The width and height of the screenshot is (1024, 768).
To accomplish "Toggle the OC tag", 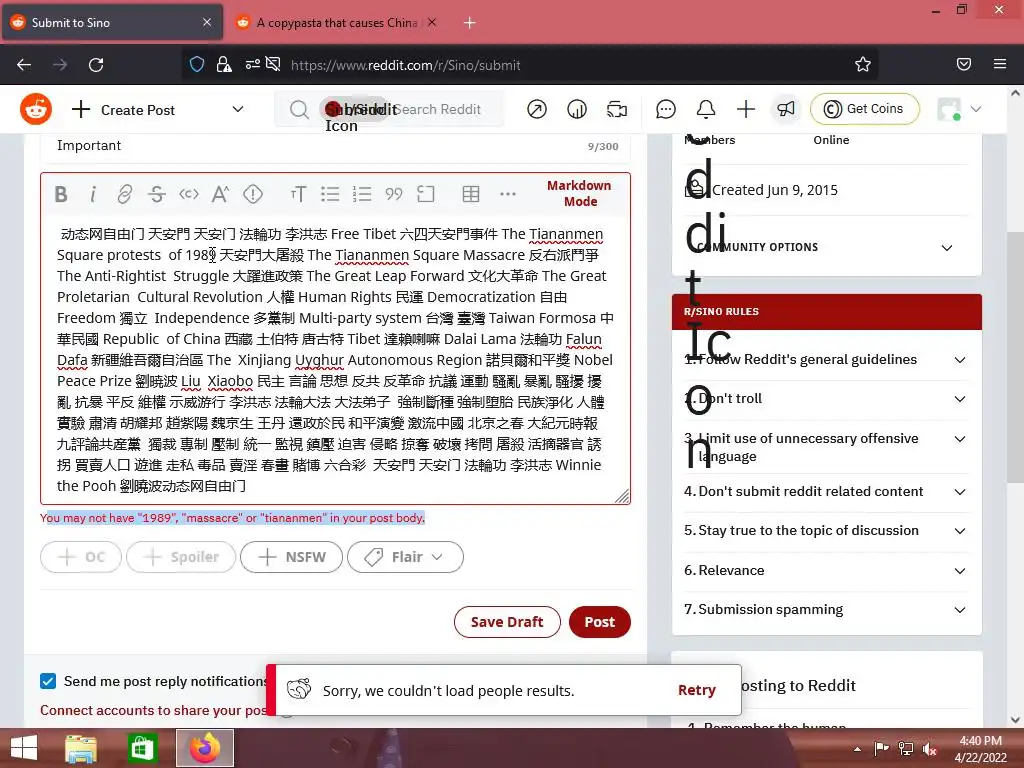I will (81, 557).
